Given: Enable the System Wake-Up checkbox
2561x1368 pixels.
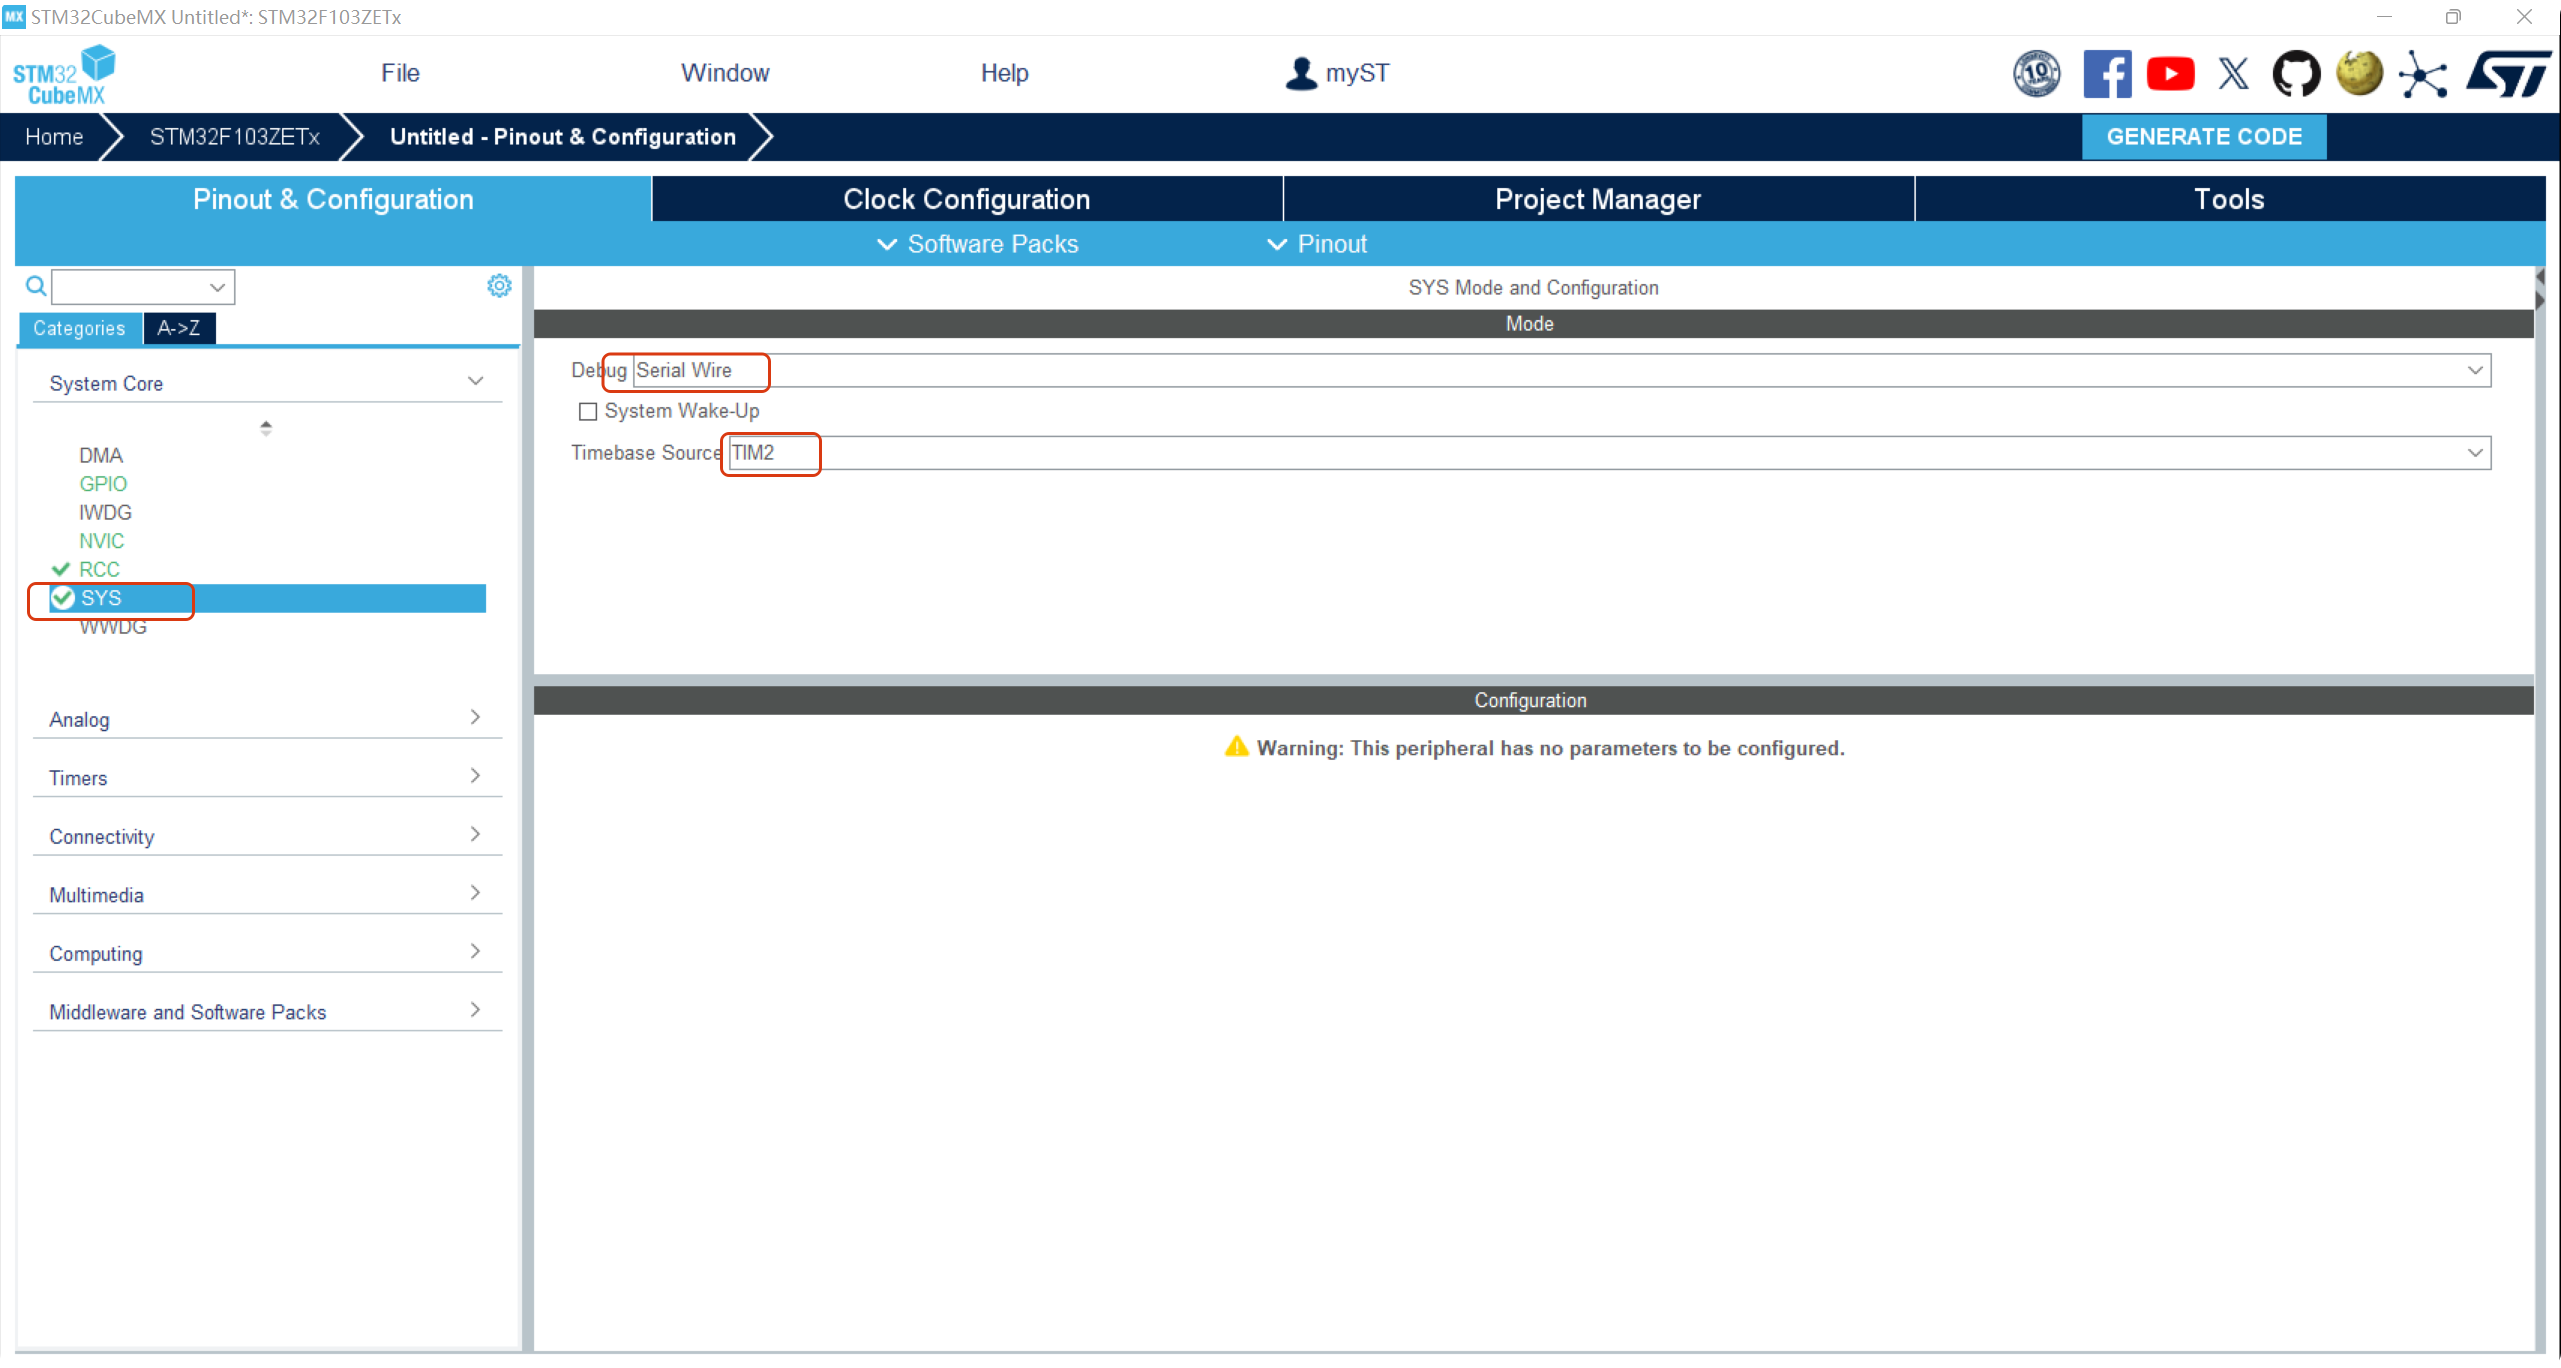Looking at the screenshot, I should pyautogui.click(x=588, y=411).
